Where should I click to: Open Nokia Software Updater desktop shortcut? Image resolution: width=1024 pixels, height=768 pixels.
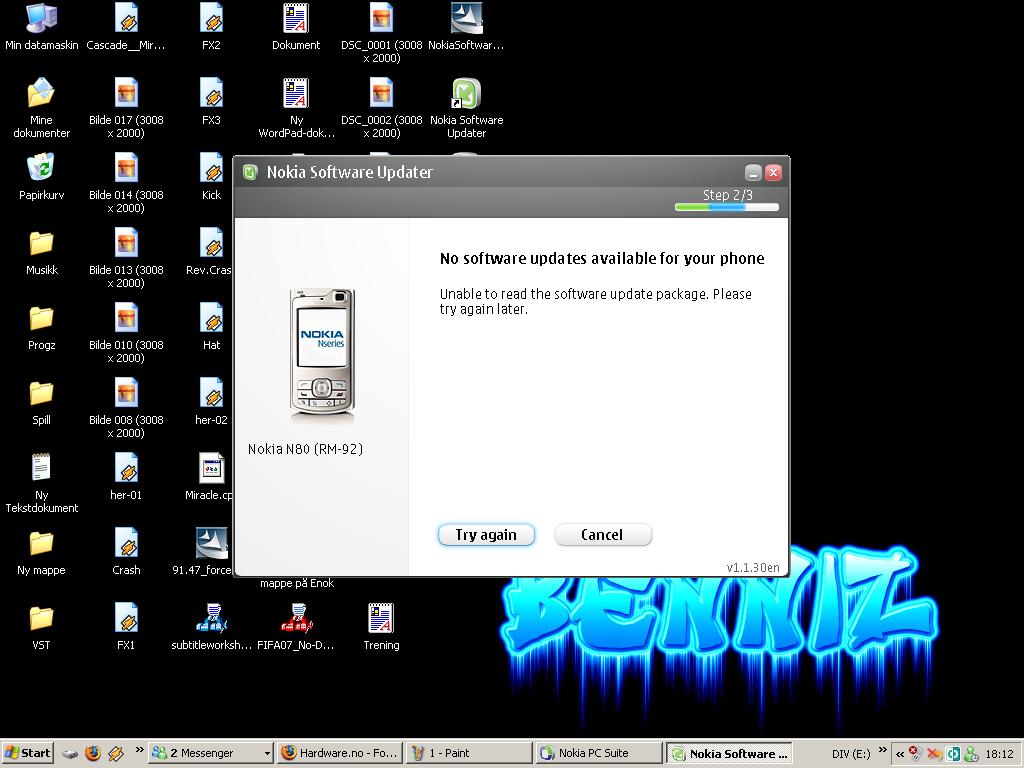click(466, 108)
